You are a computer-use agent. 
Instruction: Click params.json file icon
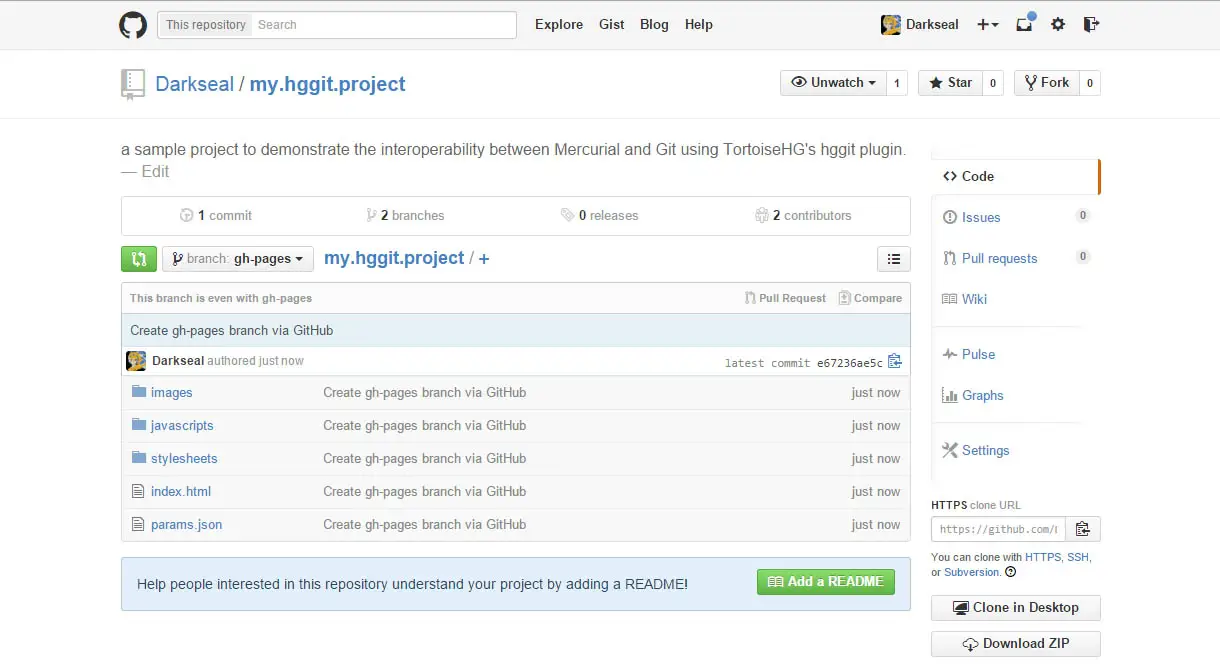[x=139, y=524]
